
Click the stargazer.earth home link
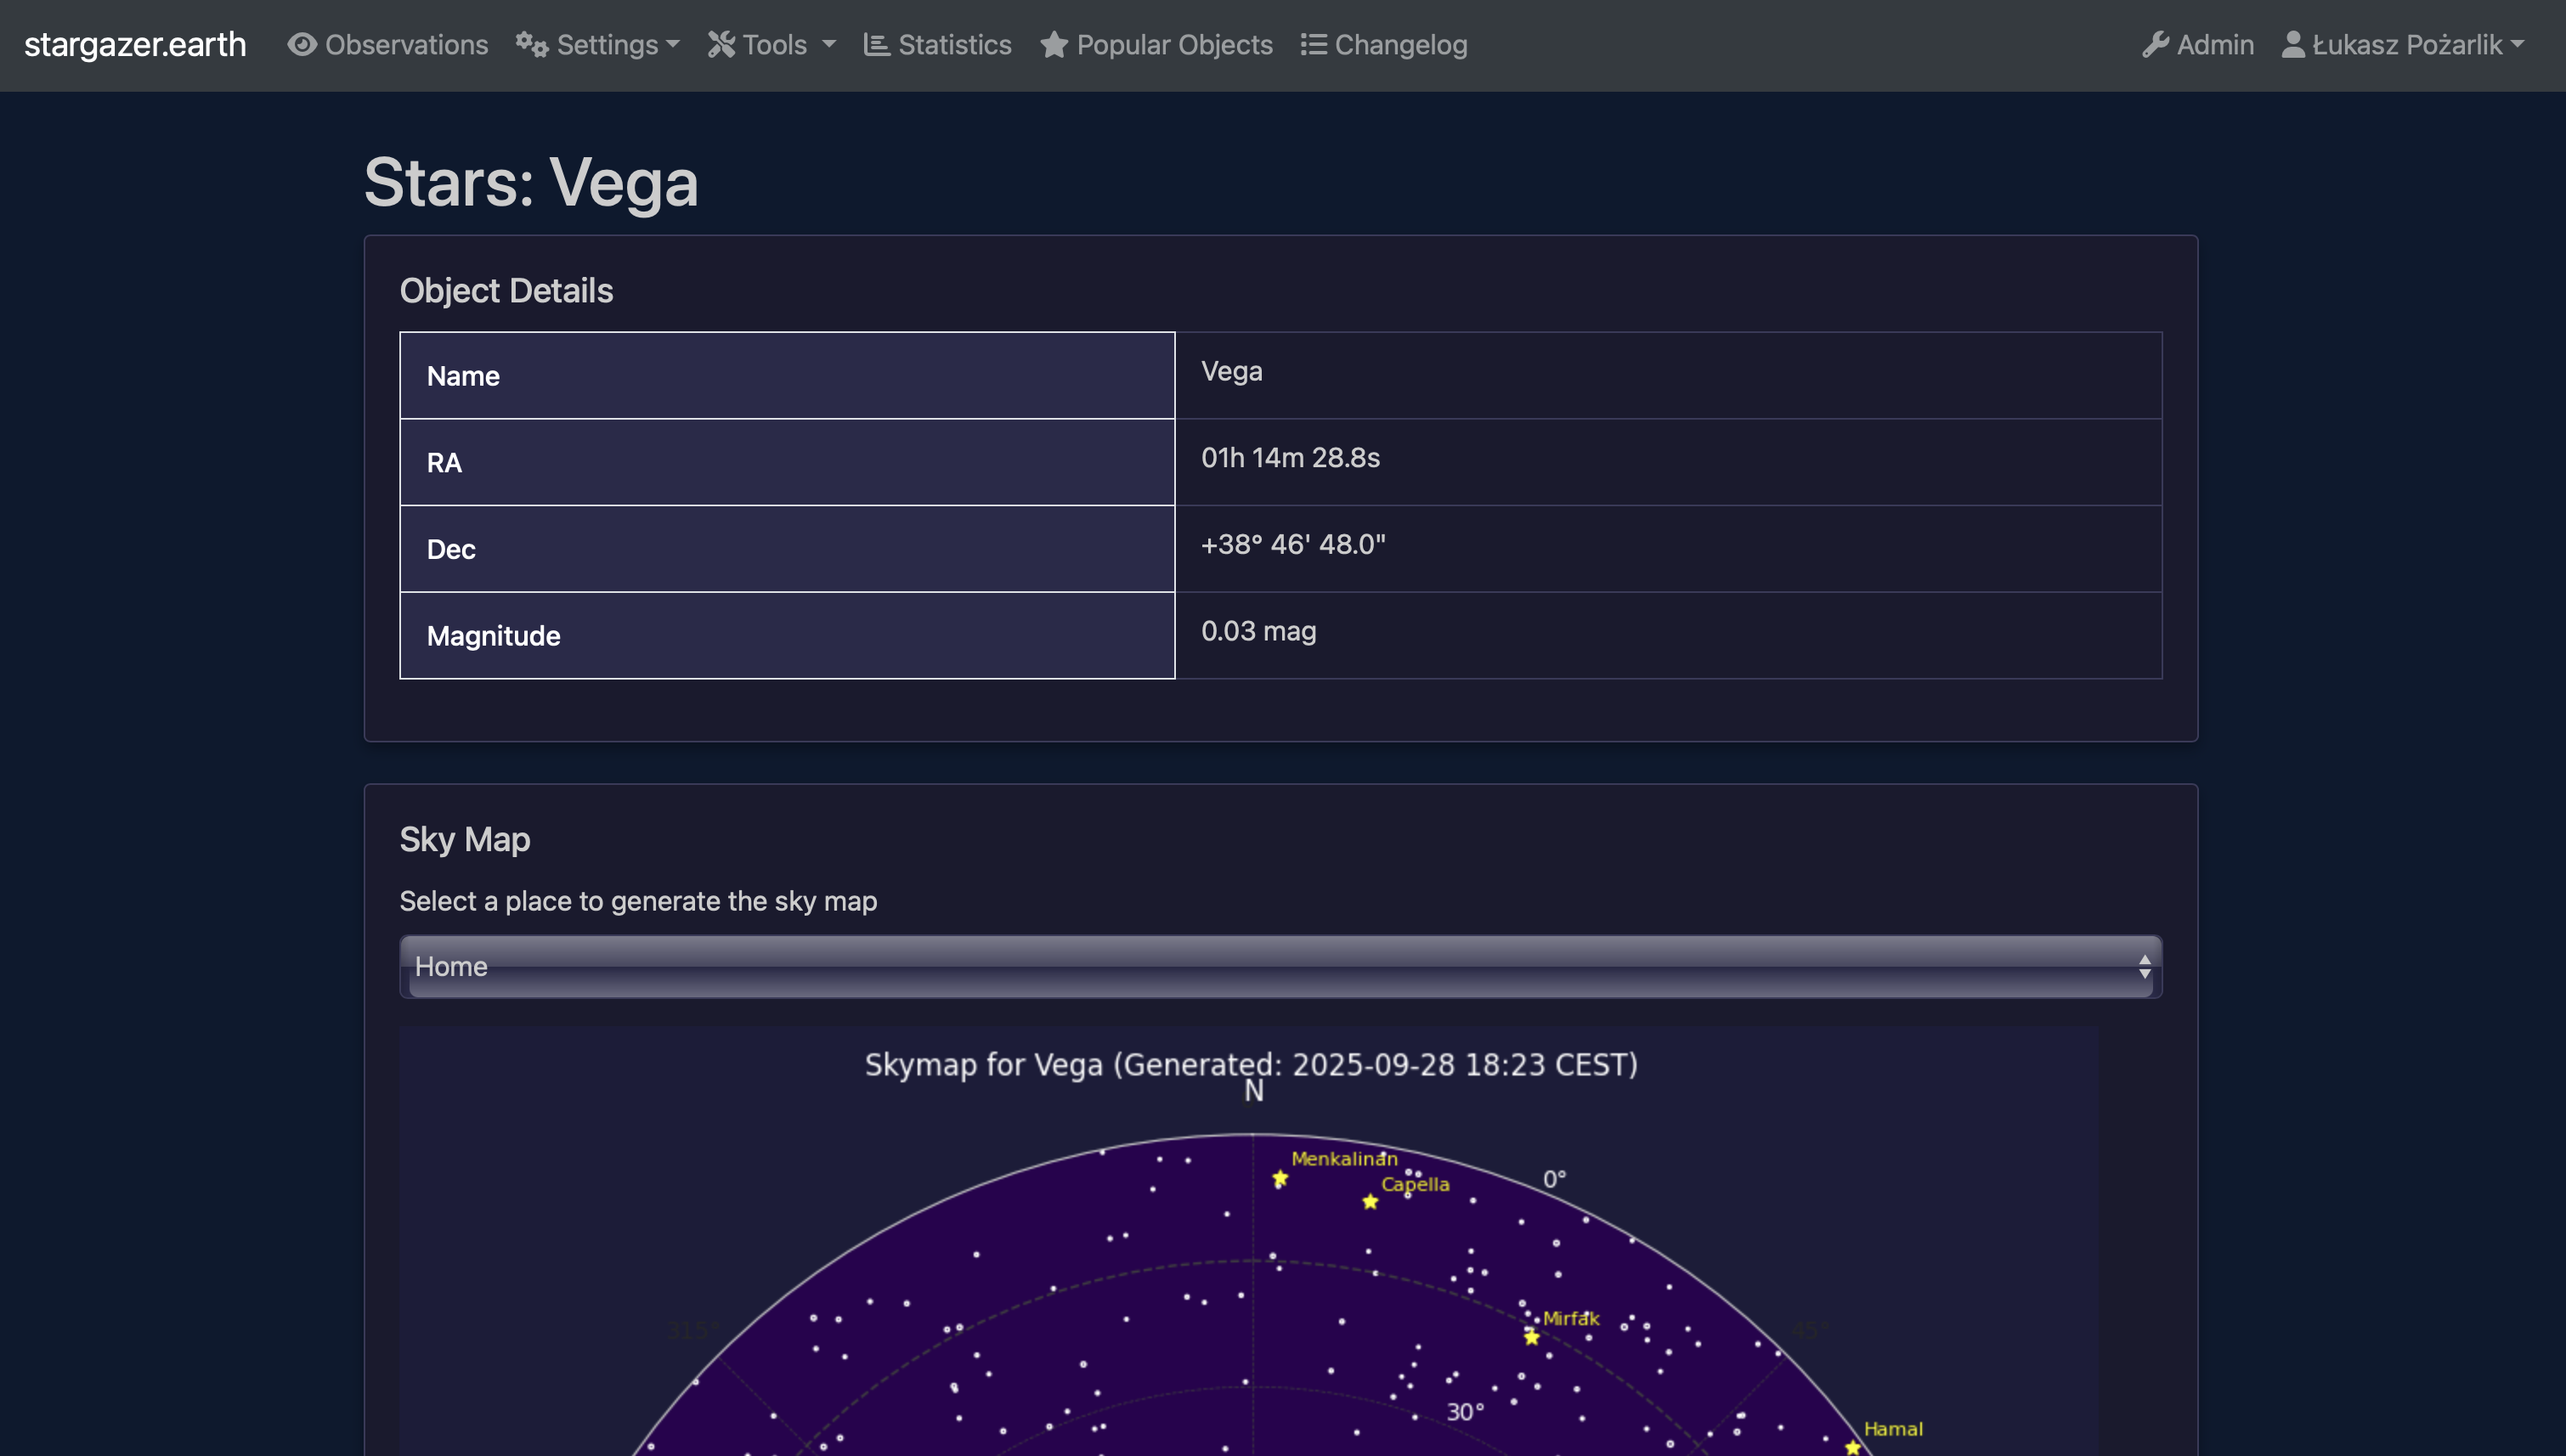point(135,45)
